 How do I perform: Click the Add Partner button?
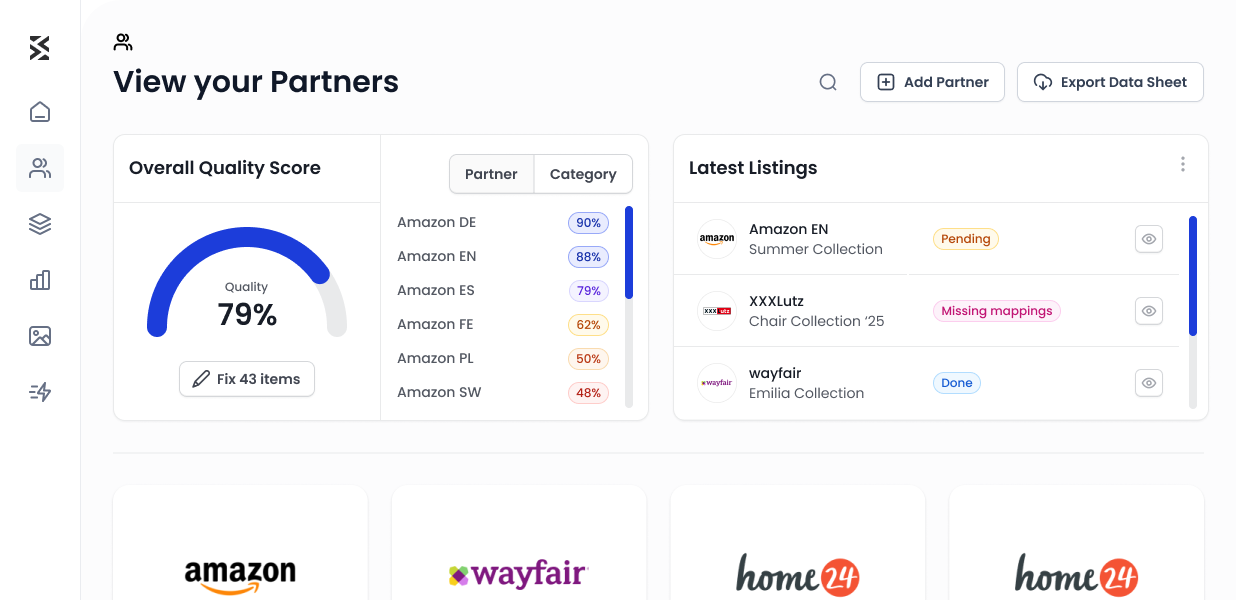pyautogui.click(x=932, y=82)
